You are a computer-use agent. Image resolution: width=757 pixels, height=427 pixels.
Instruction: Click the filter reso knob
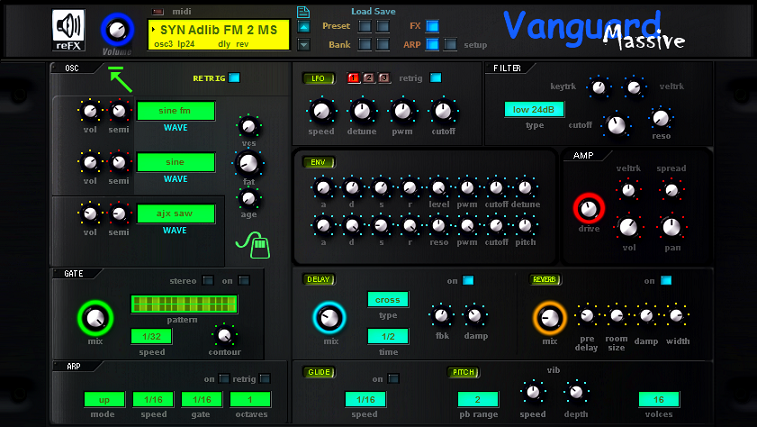(660, 118)
